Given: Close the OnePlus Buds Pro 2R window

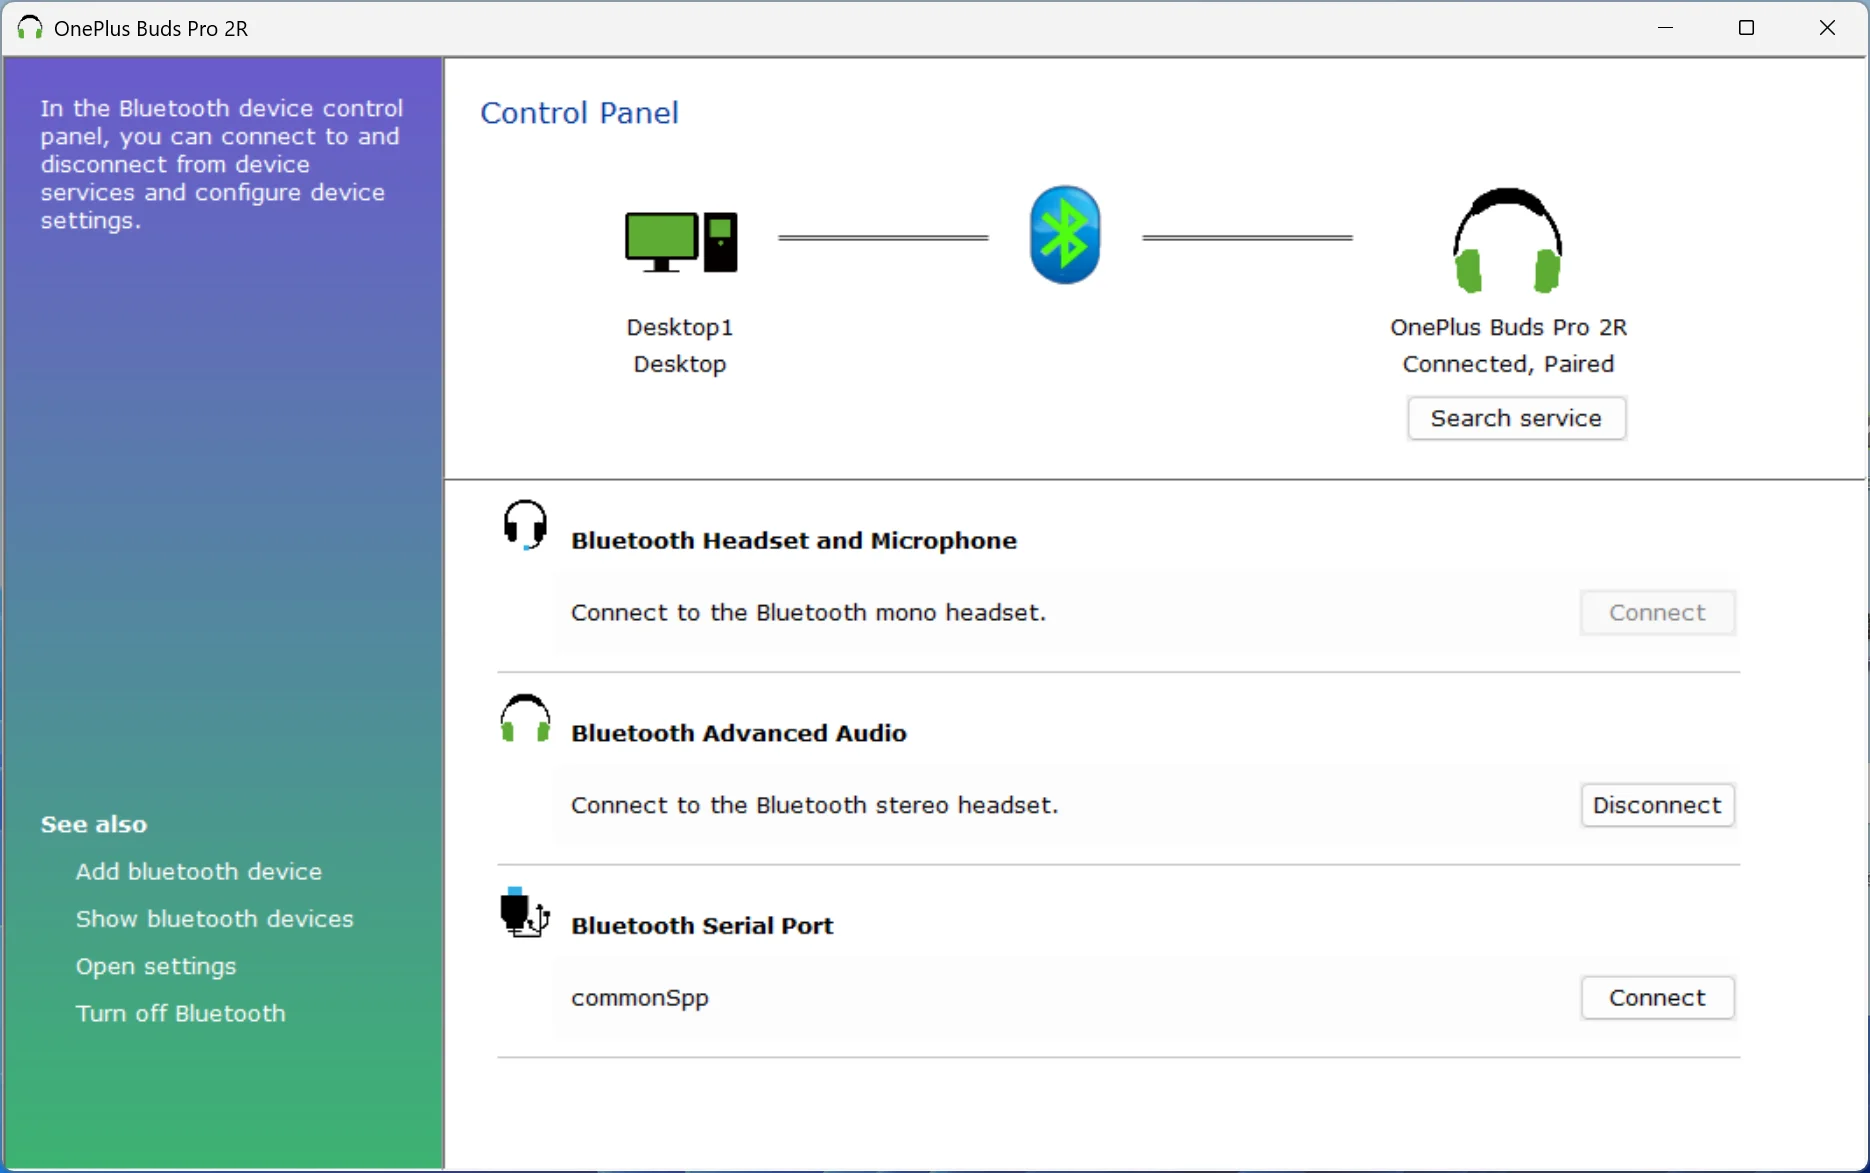Looking at the screenshot, I should 1827,28.
